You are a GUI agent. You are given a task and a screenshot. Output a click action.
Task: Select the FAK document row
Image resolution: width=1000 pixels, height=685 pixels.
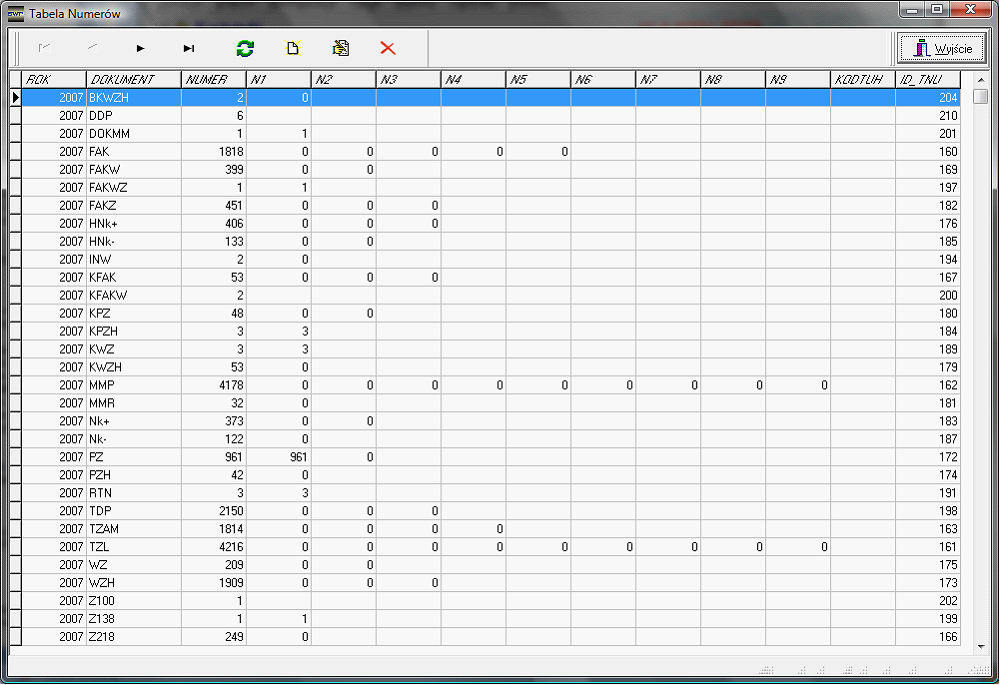tap(133, 151)
